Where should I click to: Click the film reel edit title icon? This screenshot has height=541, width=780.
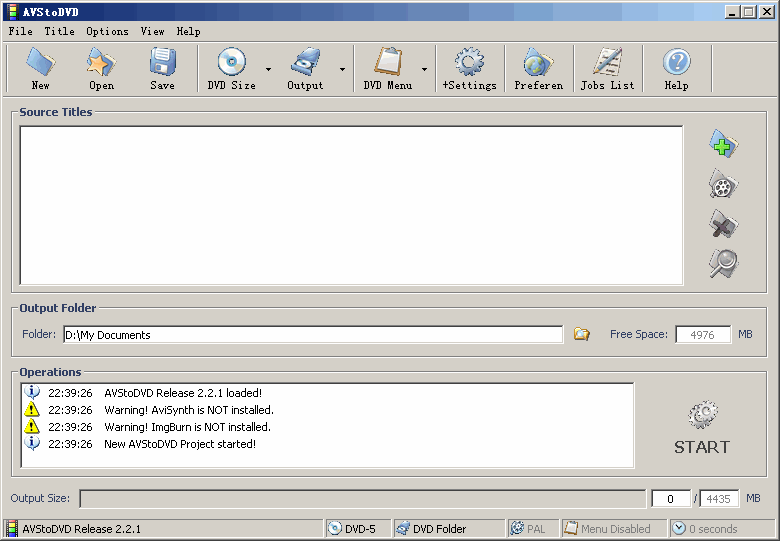point(723,183)
